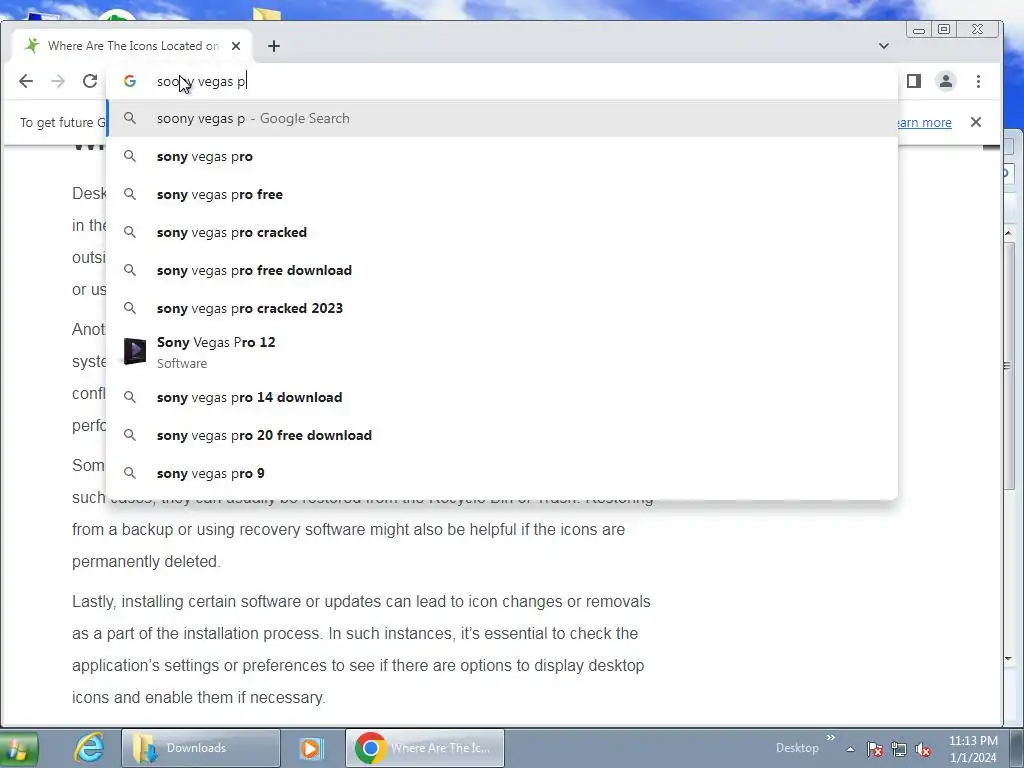Show hidden tray icons arrow

pyautogui.click(x=850, y=749)
